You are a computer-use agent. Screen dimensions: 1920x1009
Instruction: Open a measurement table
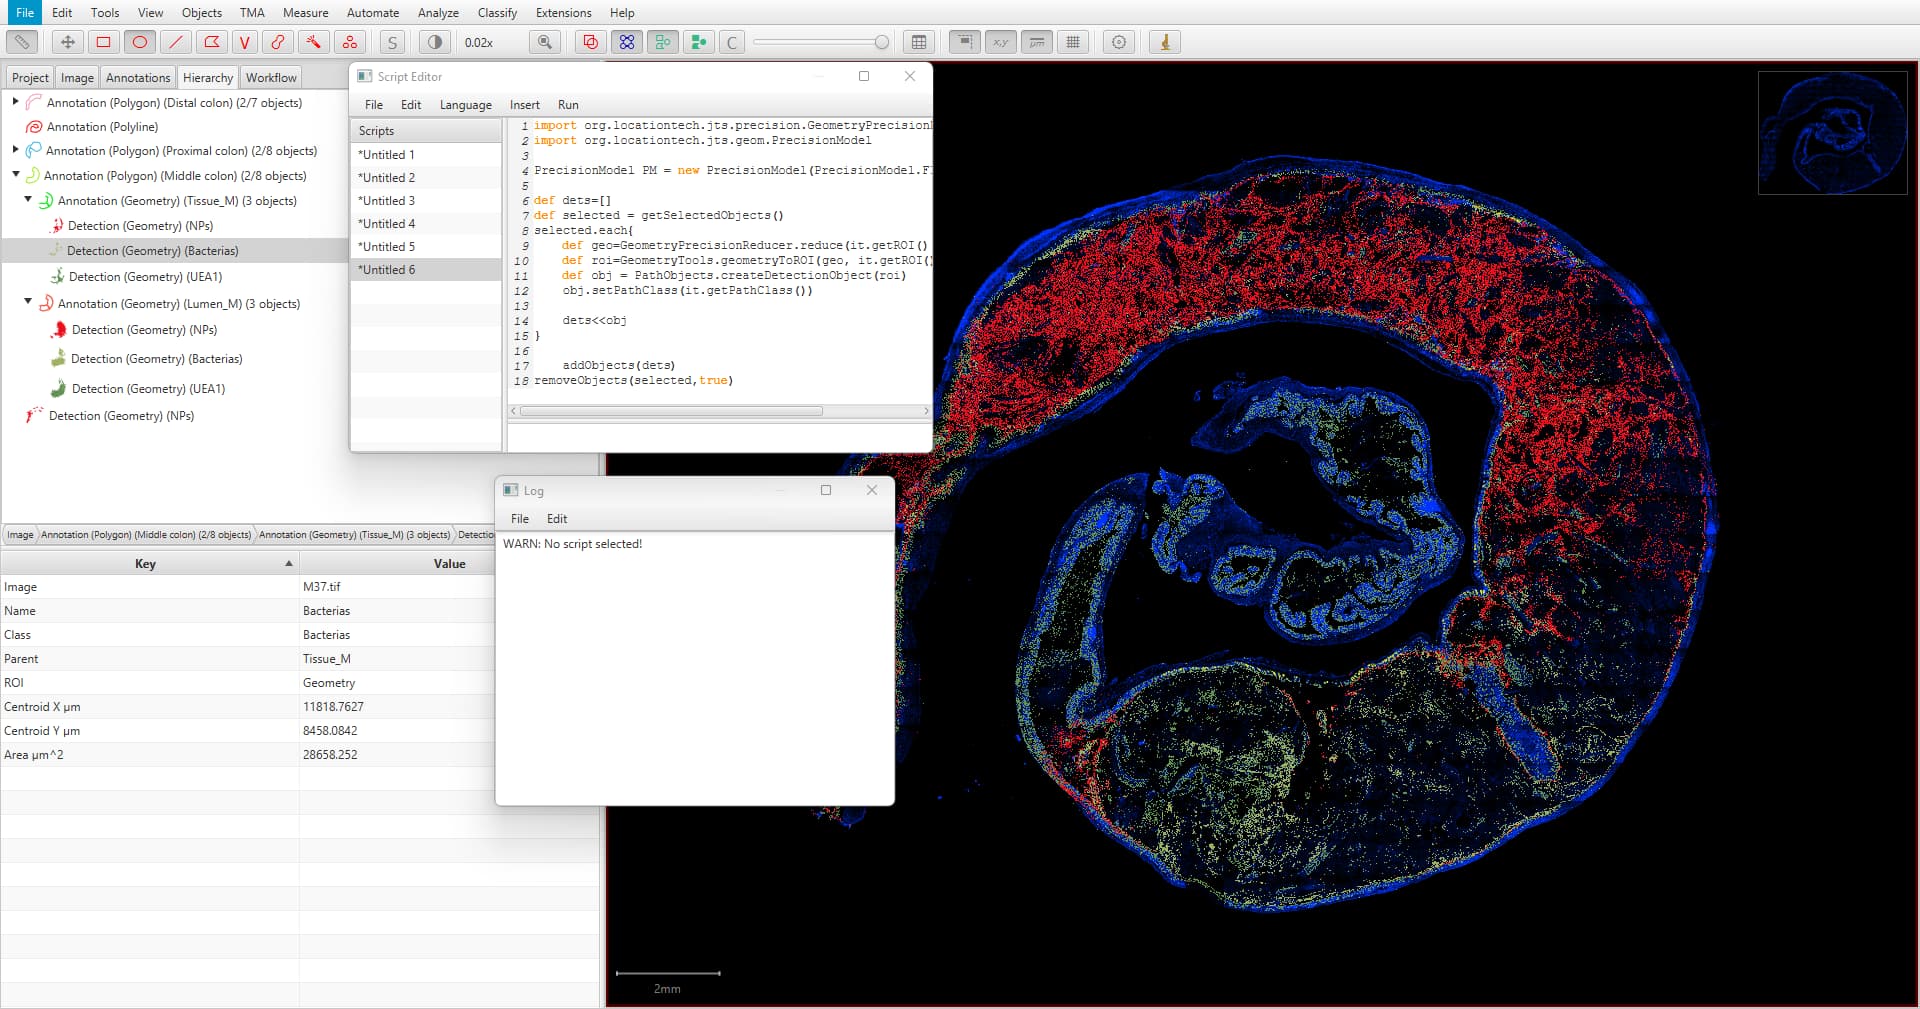click(x=918, y=42)
